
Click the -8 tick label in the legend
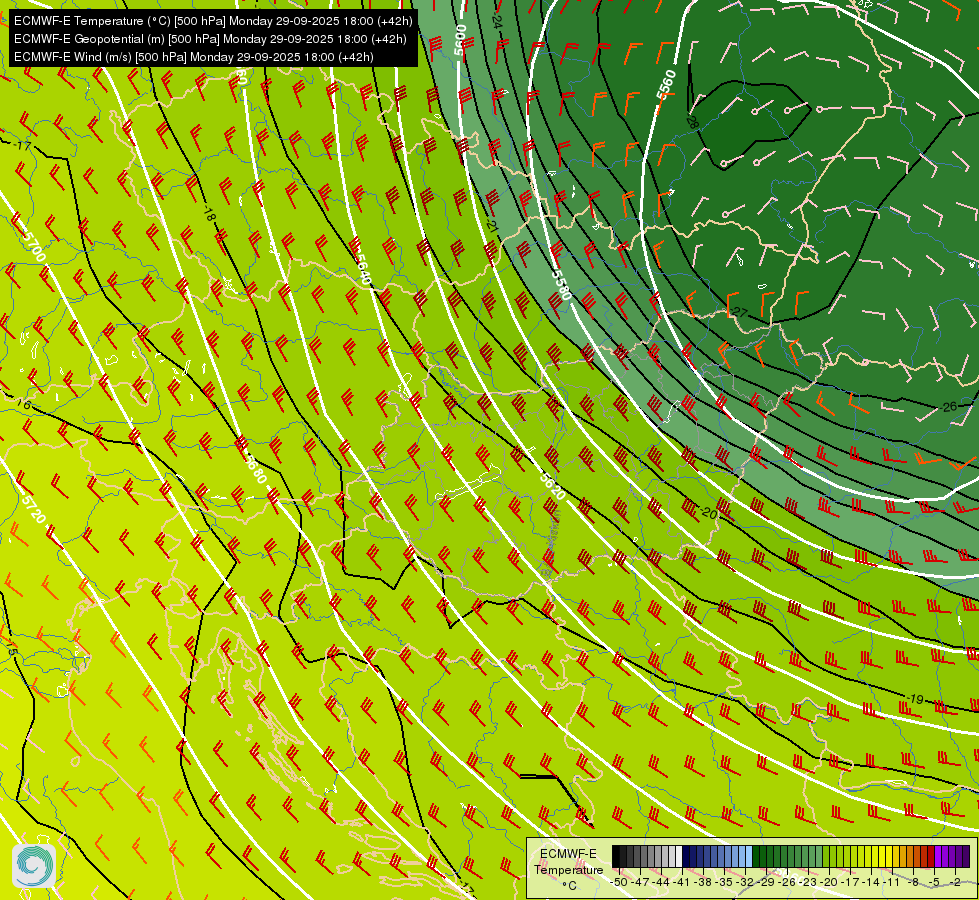tap(913, 882)
